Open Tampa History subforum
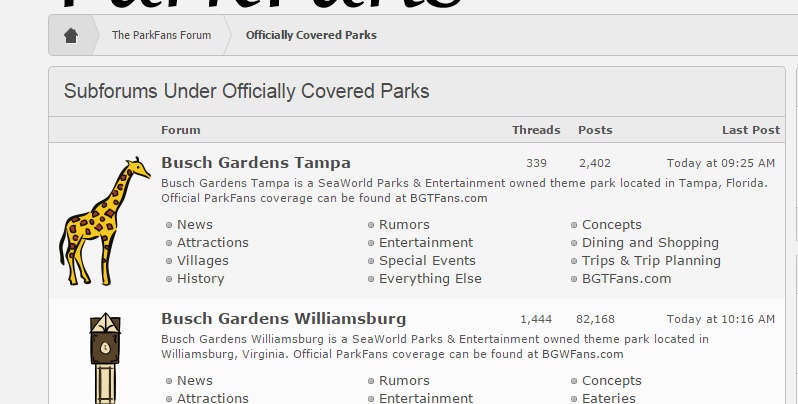The image size is (798, 404). pos(201,279)
